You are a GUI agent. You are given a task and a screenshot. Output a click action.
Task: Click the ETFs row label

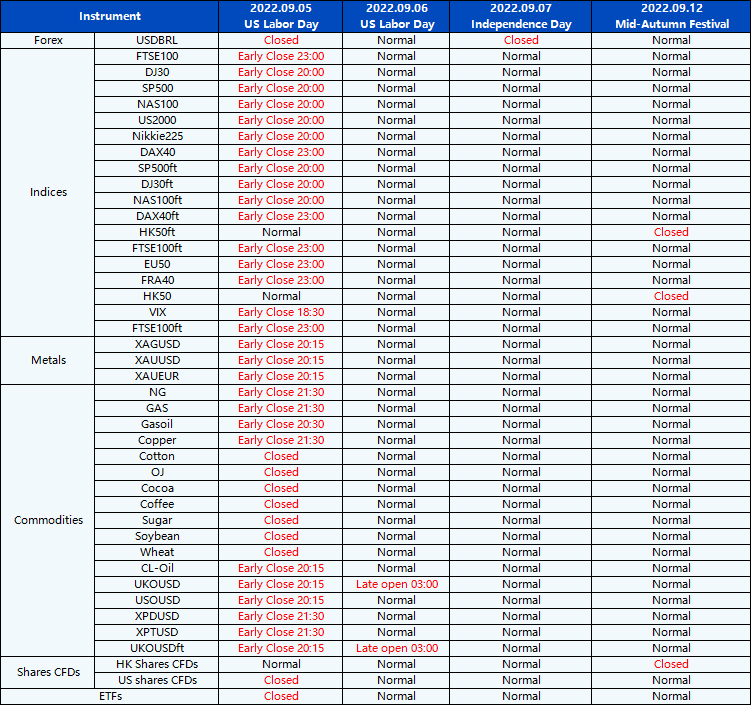110,696
